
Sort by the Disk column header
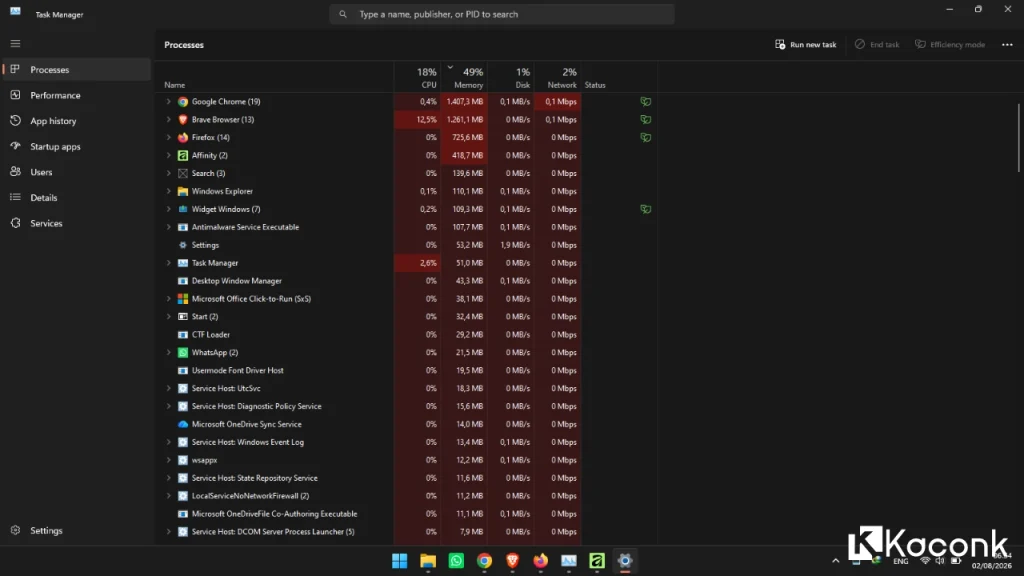(x=511, y=77)
